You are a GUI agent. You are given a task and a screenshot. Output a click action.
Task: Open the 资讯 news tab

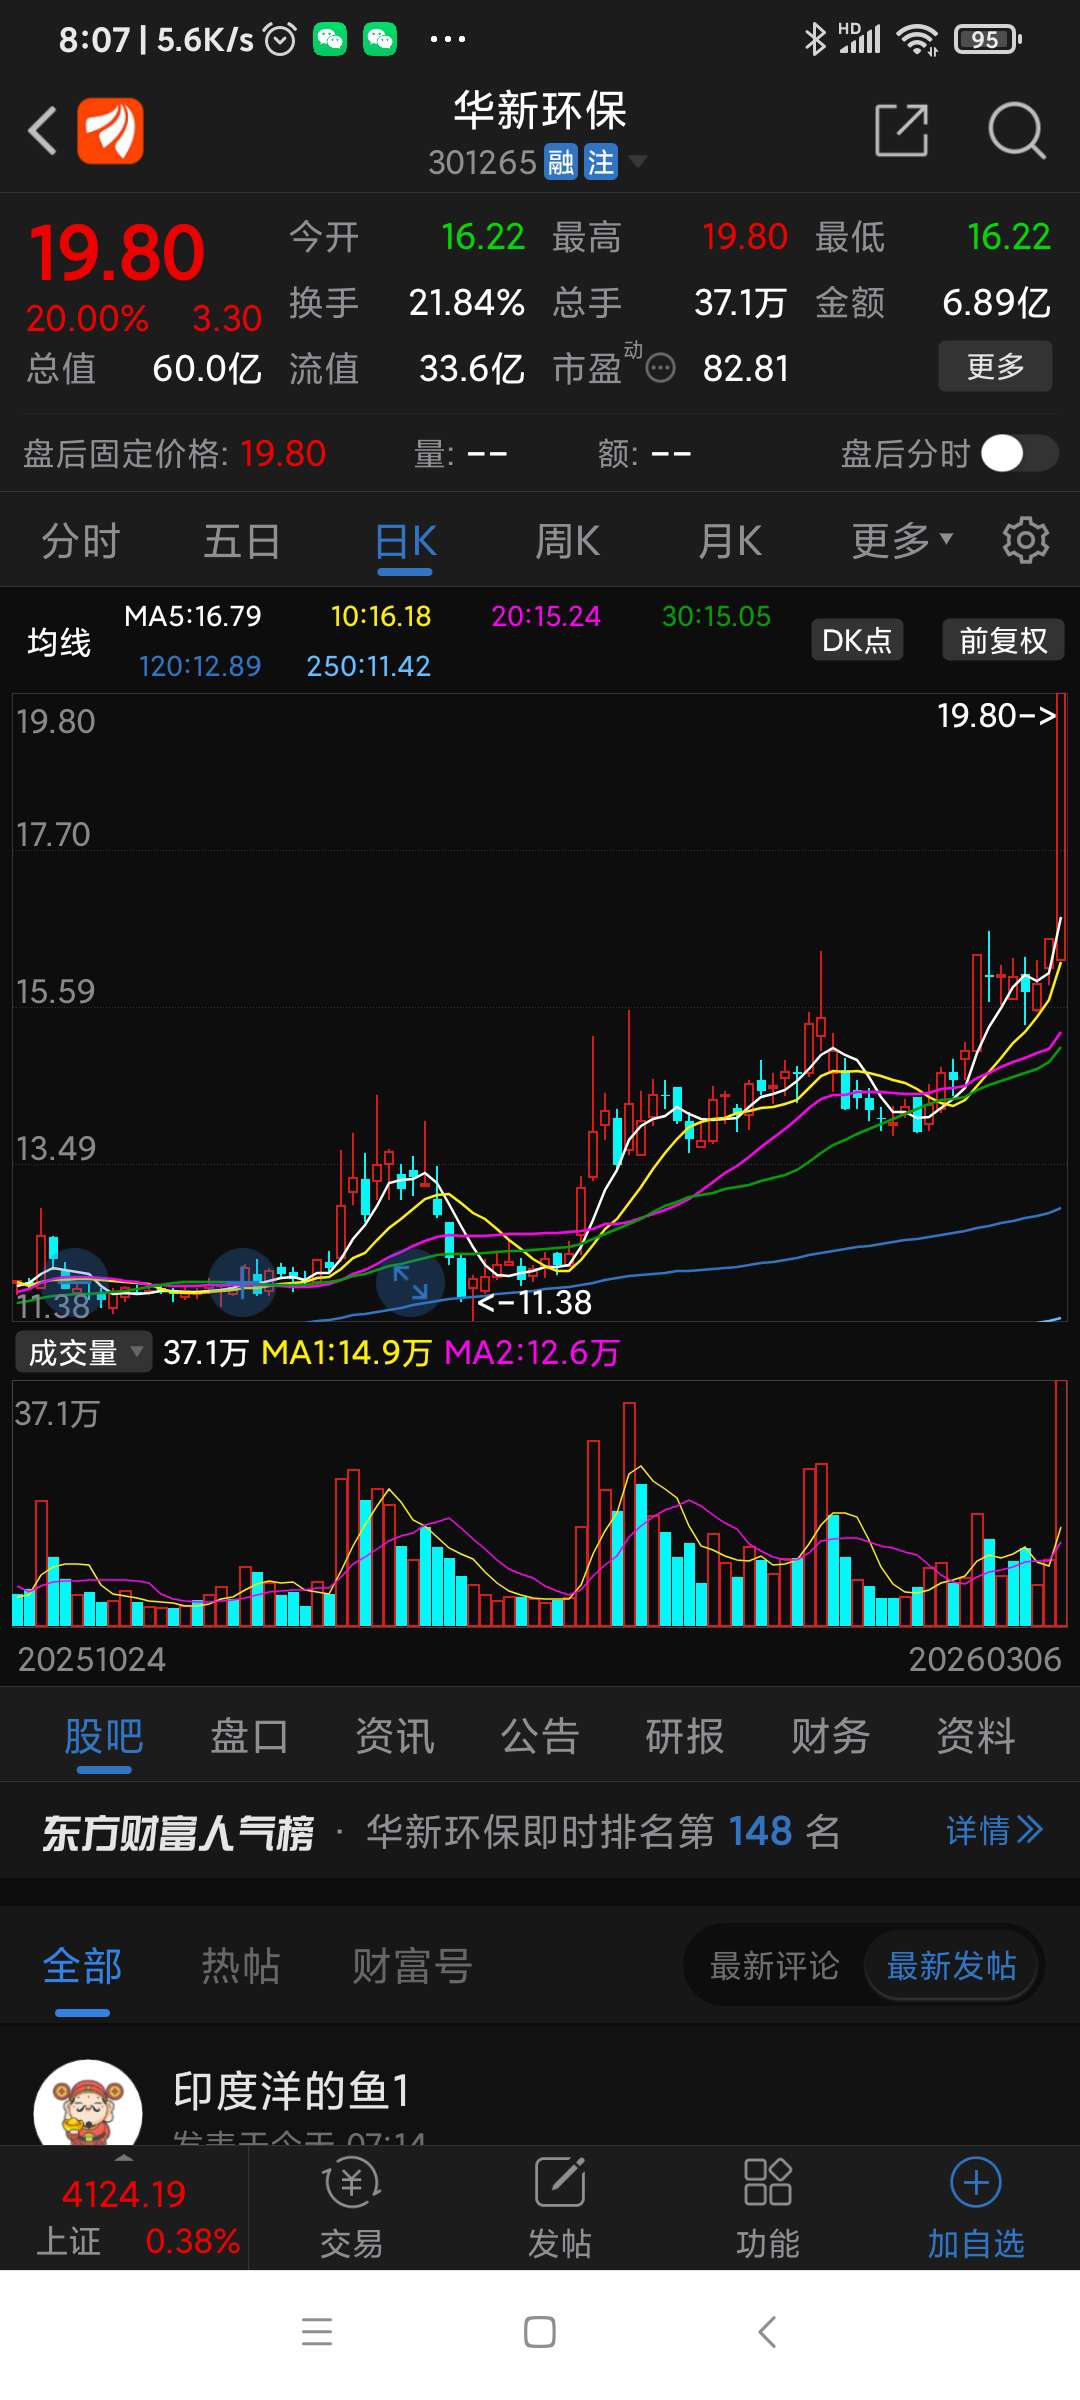pos(395,1736)
